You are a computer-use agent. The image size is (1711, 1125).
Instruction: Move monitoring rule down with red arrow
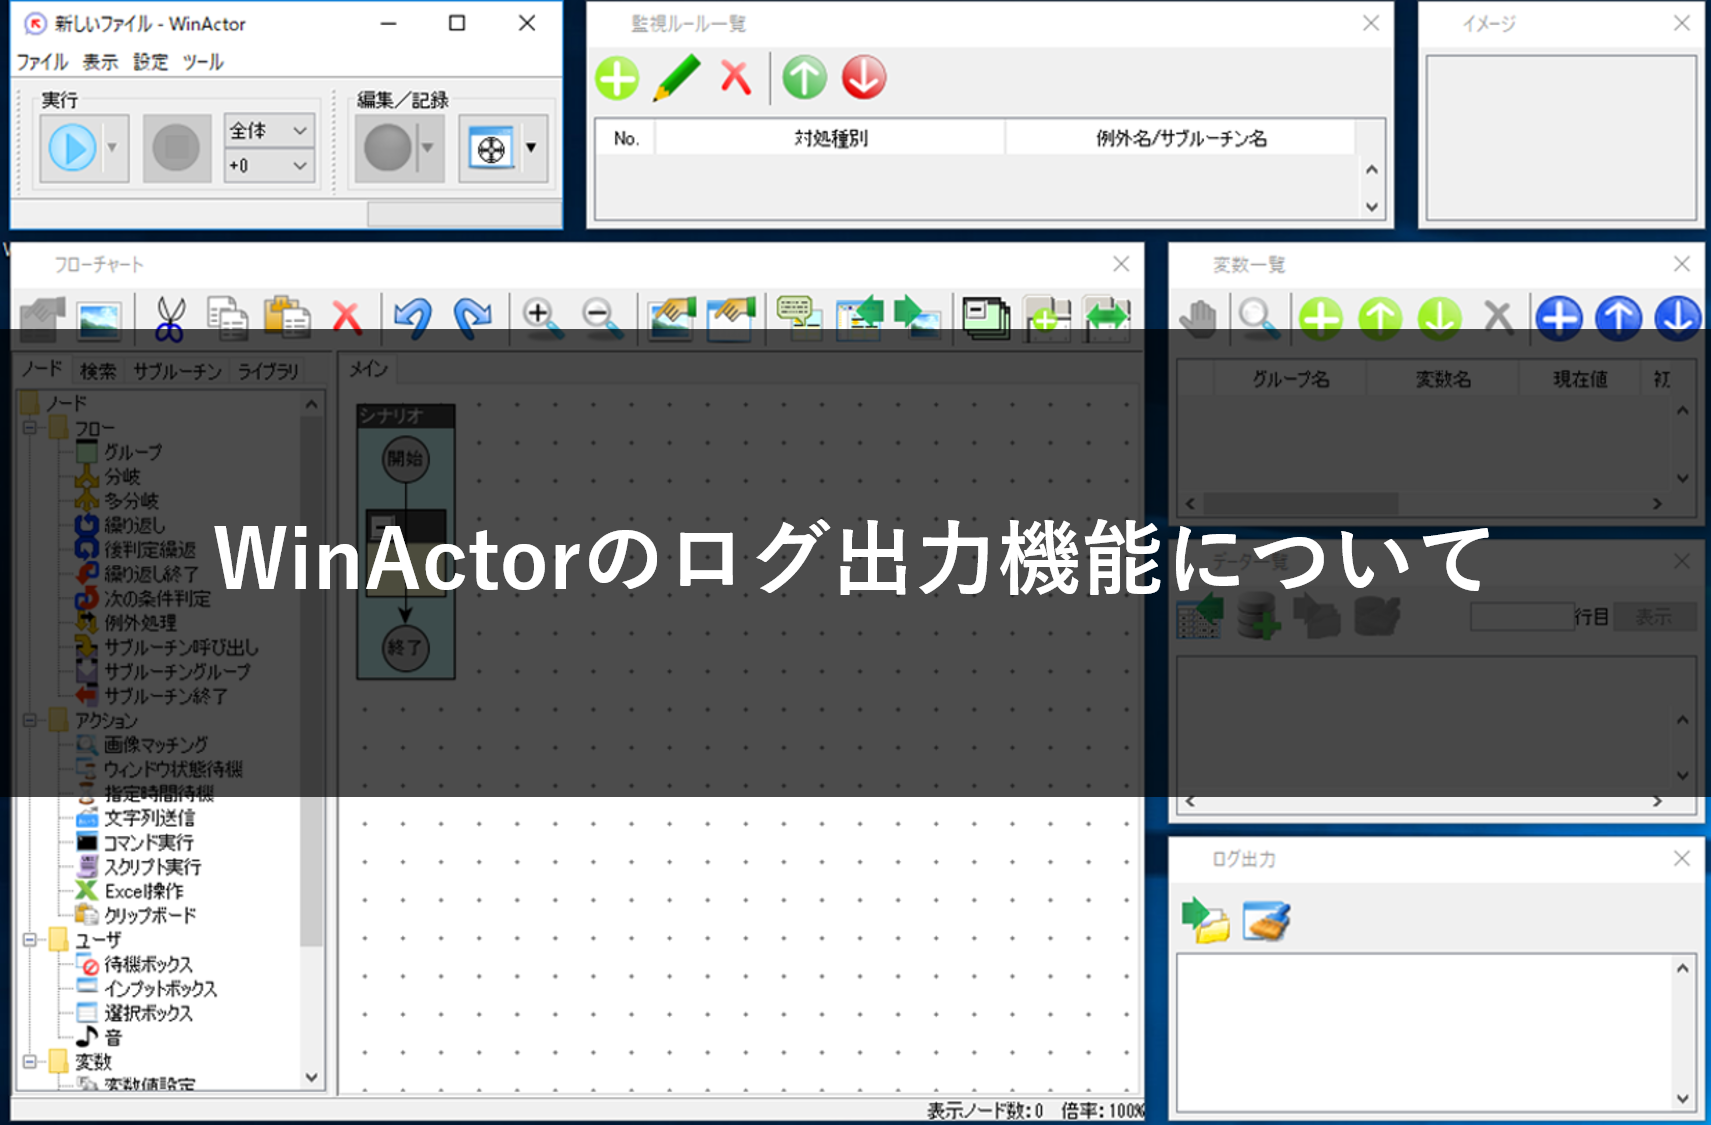tap(864, 78)
